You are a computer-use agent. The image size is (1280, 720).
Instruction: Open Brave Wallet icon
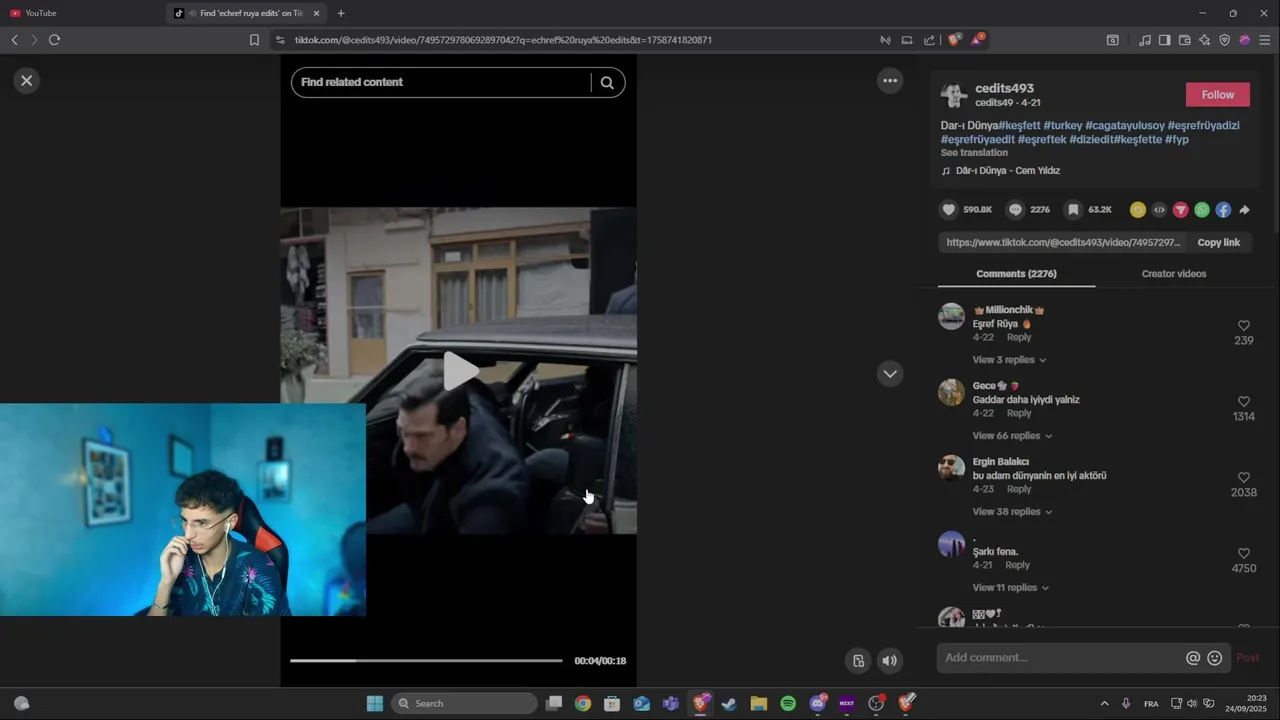click(1185, 40)
